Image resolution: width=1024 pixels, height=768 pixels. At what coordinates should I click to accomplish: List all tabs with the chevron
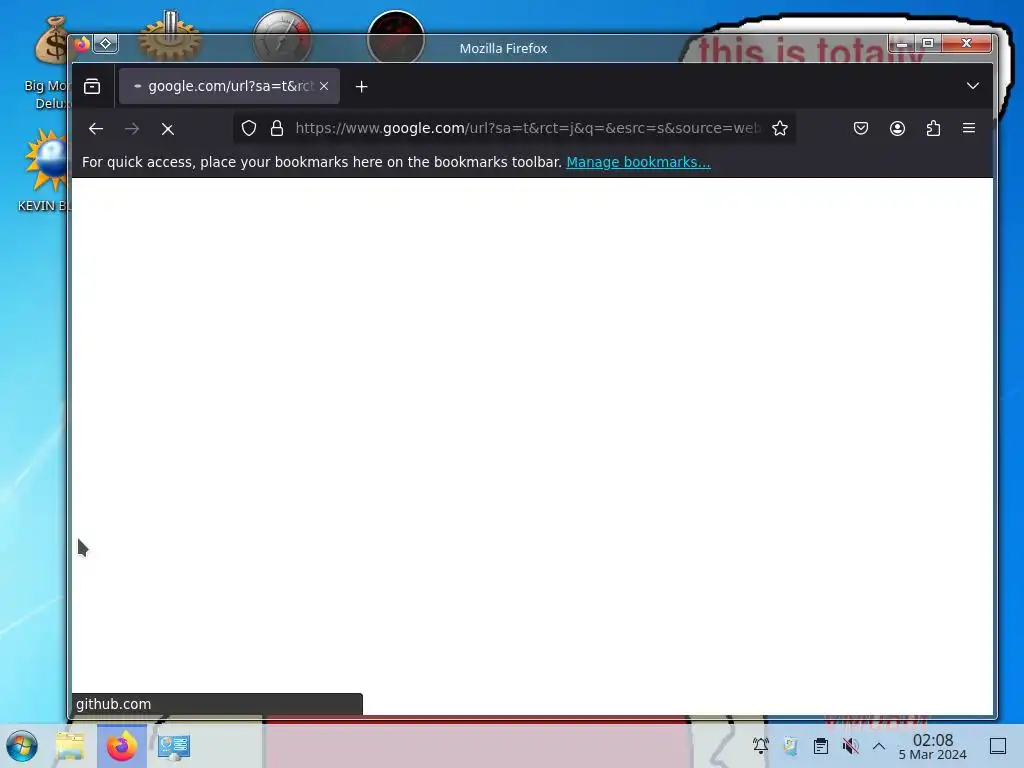973,86
